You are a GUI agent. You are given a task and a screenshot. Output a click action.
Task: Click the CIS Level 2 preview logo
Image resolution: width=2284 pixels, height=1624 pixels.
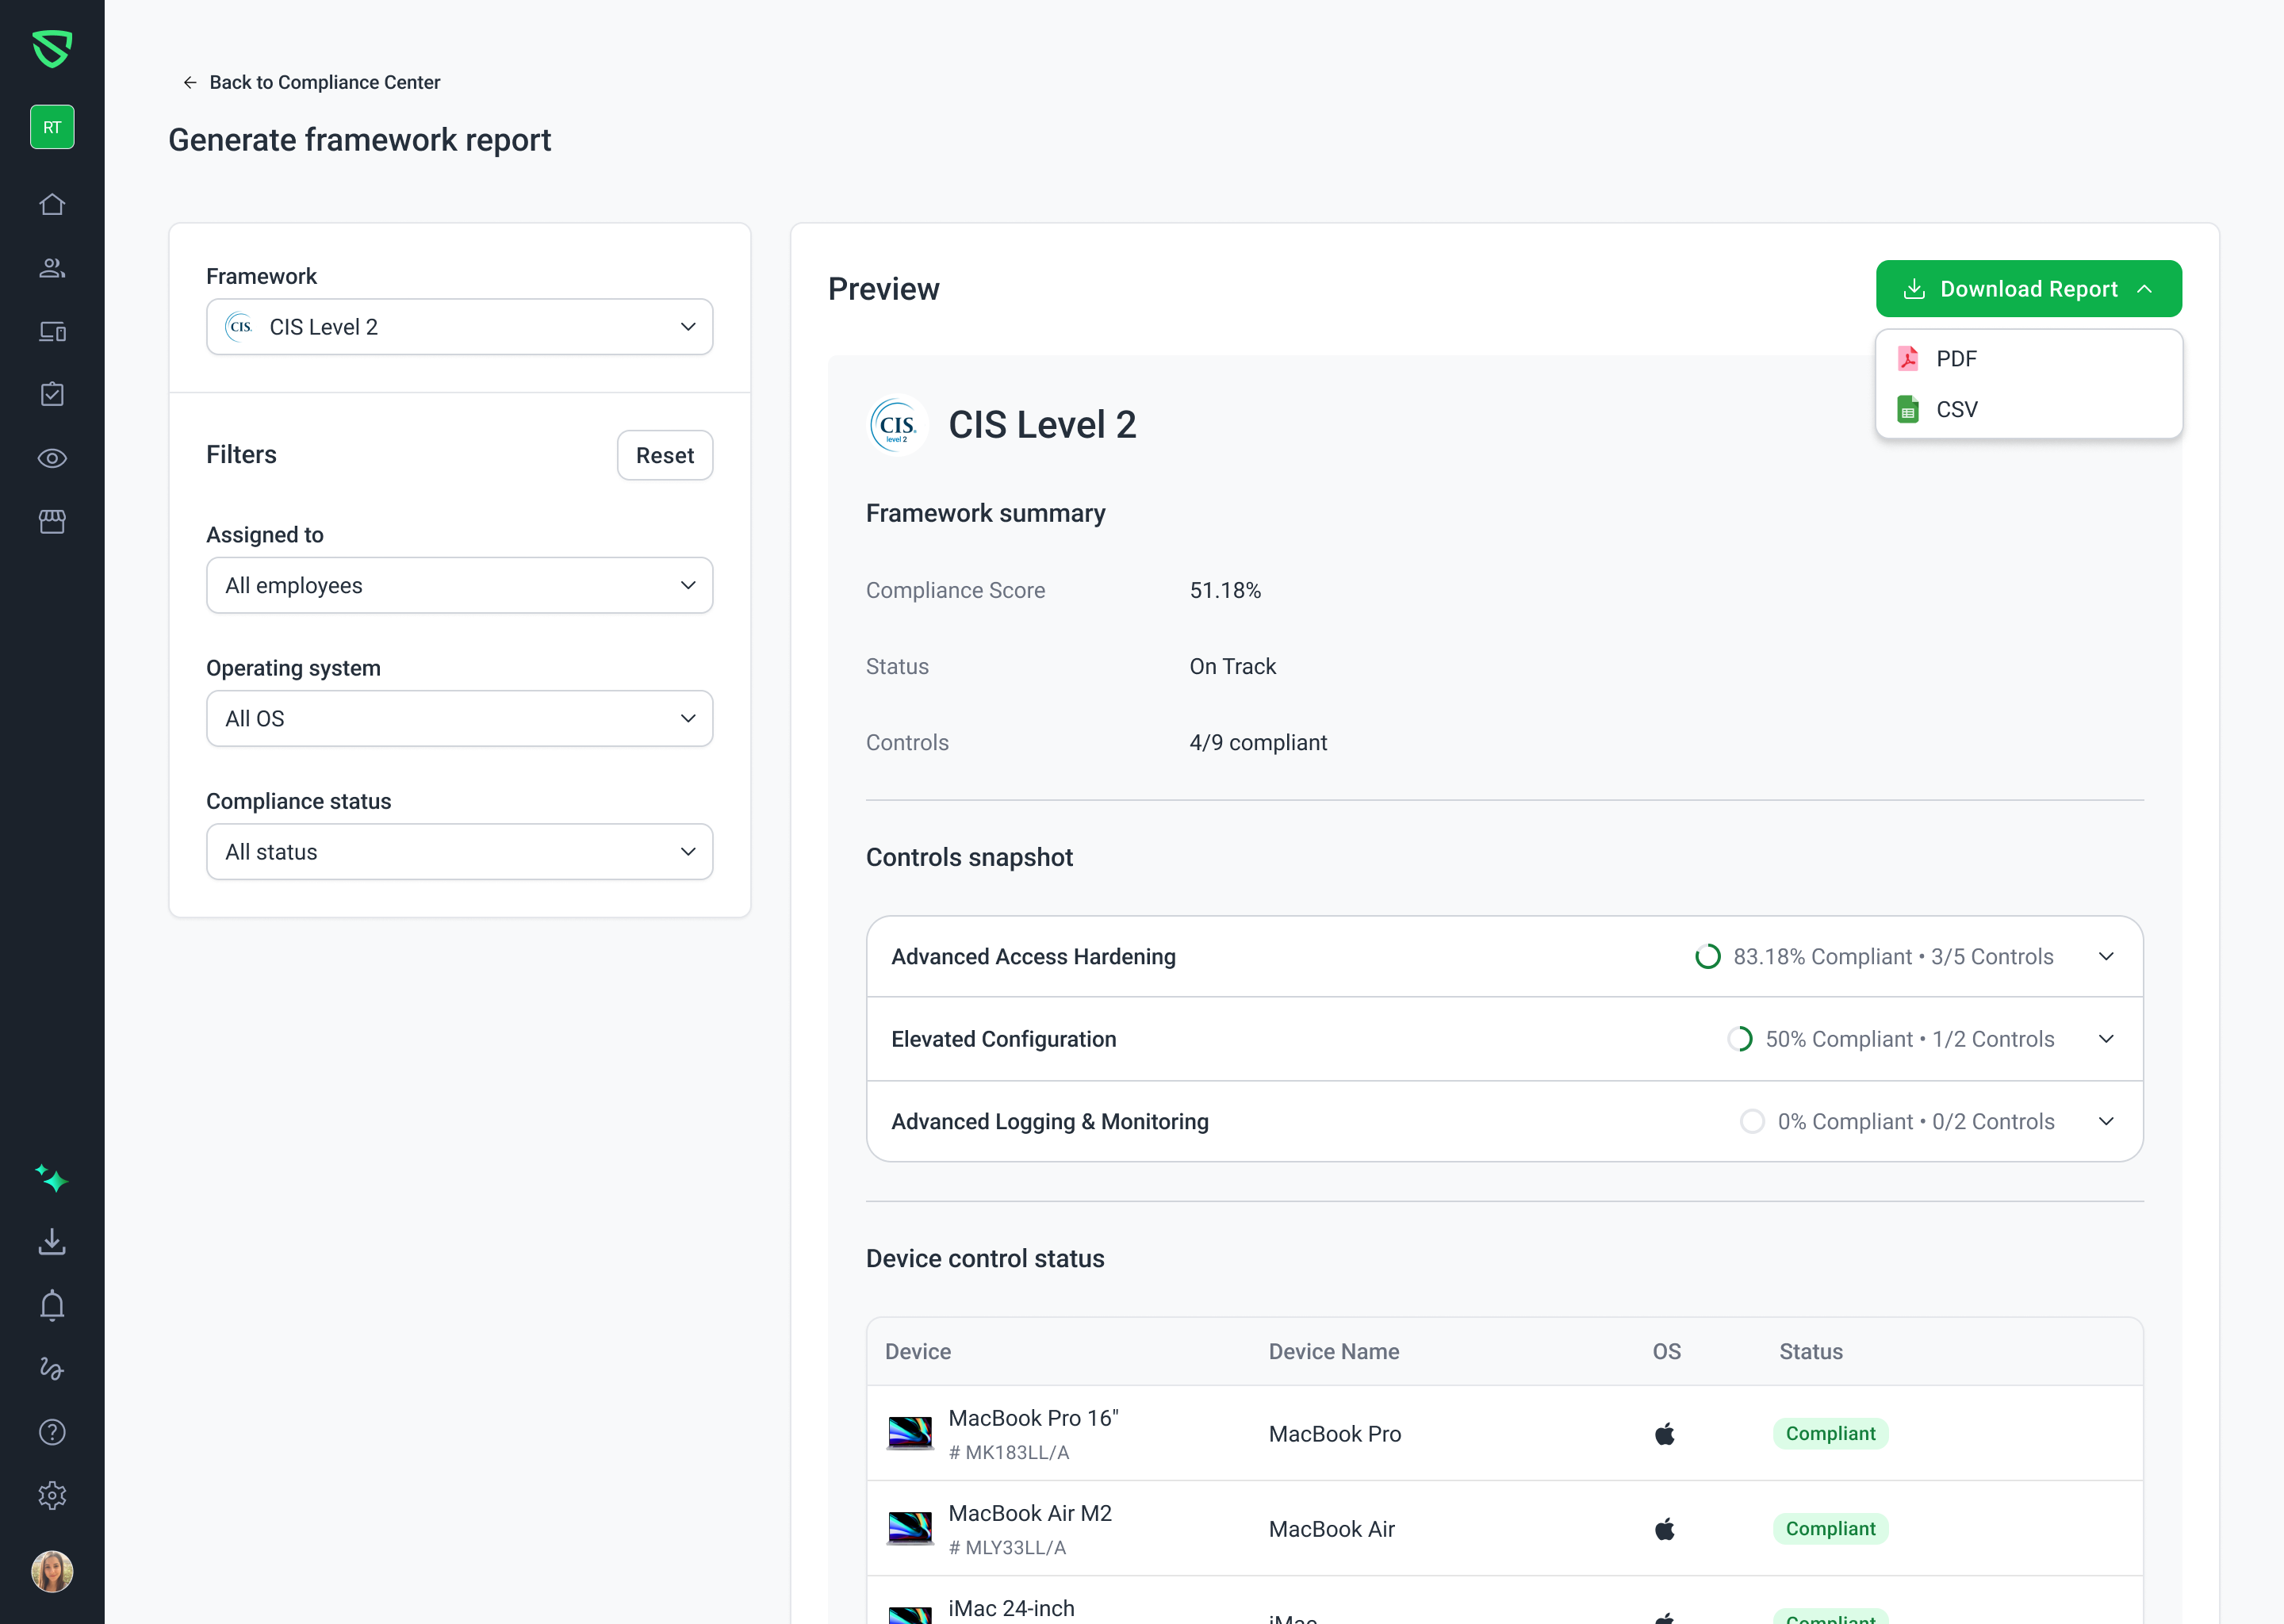coord(897,425)
